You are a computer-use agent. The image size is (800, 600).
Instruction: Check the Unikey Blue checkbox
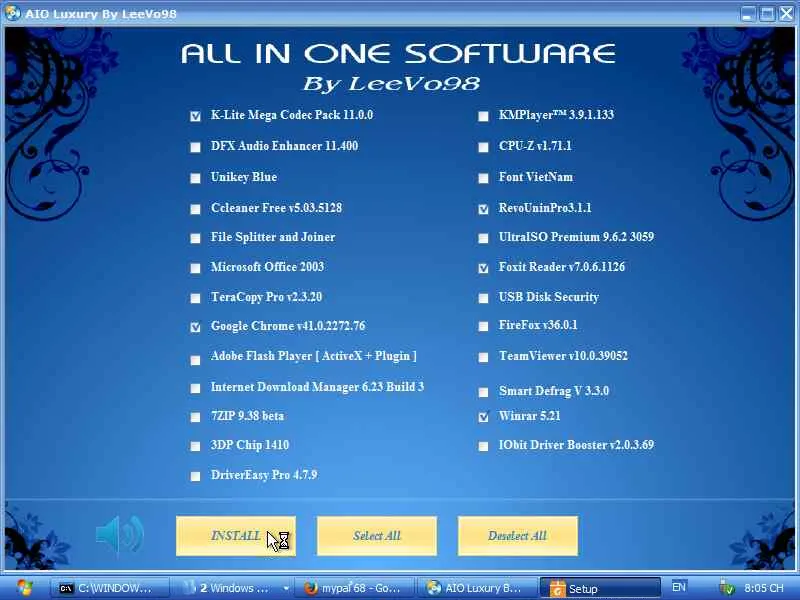pyautogui.click(x=195, y=178)
